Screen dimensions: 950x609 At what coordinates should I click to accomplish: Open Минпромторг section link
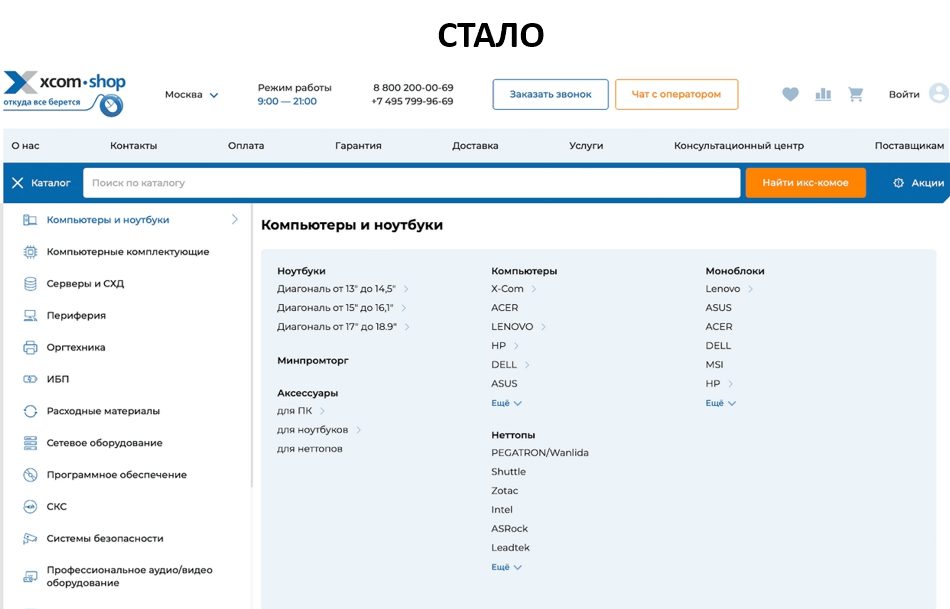coord(313,361)
